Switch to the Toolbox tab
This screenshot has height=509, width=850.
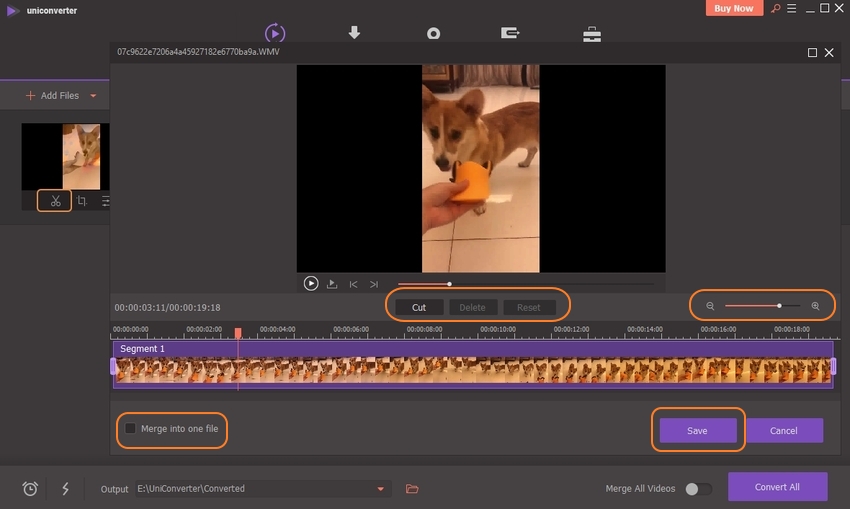pyautogui.click(x=592, y=34)
